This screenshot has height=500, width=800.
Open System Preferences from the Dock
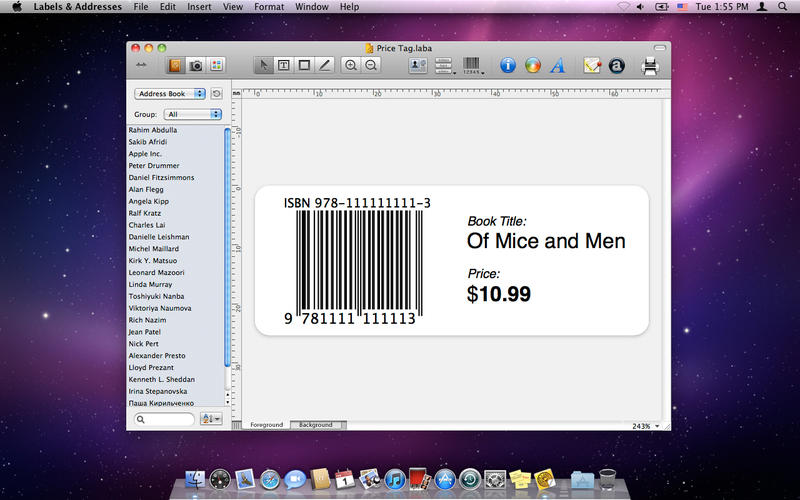click(x=495, y=480)
